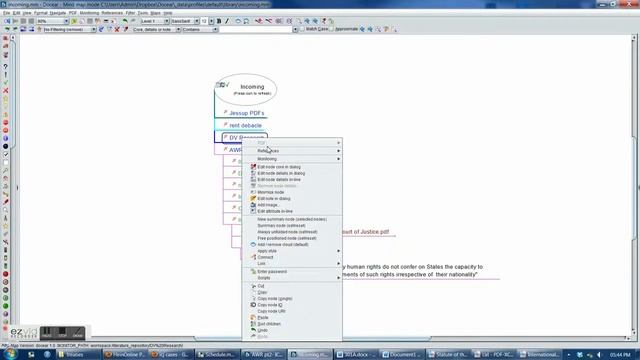The width and height of the screenshot is (640, 360).
Task: Click the icon next to Edit node core in dialog
Action: click(x=253, y=167)
